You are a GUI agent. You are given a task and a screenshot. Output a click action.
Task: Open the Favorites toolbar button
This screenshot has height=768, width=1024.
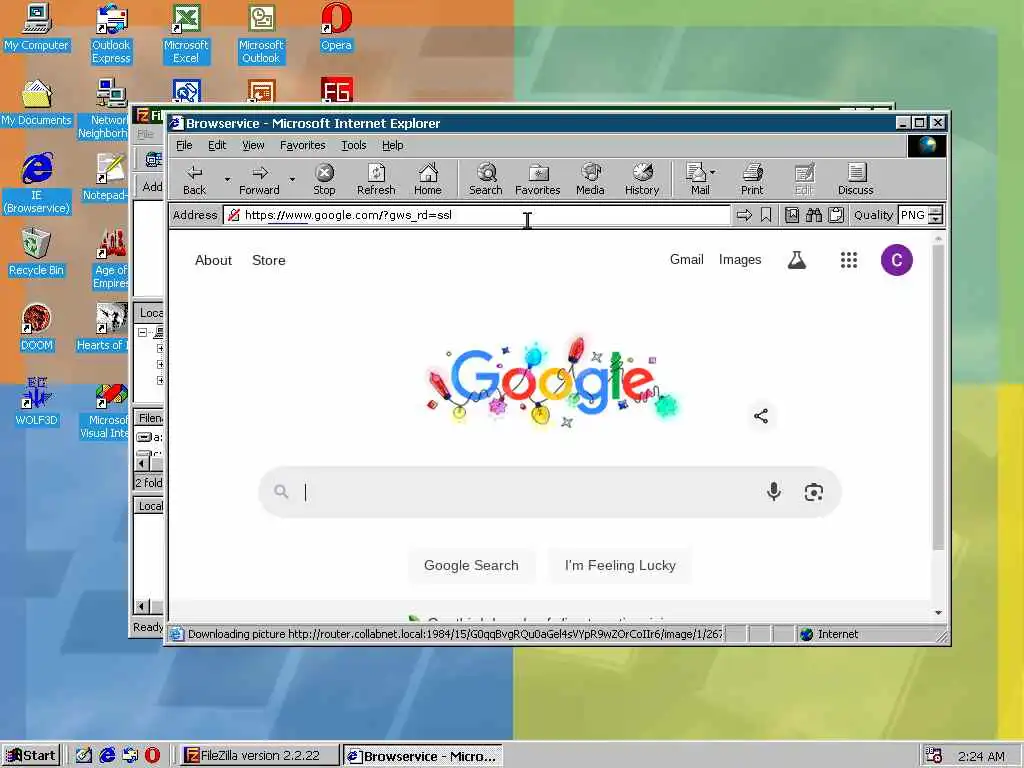[537, 179]
